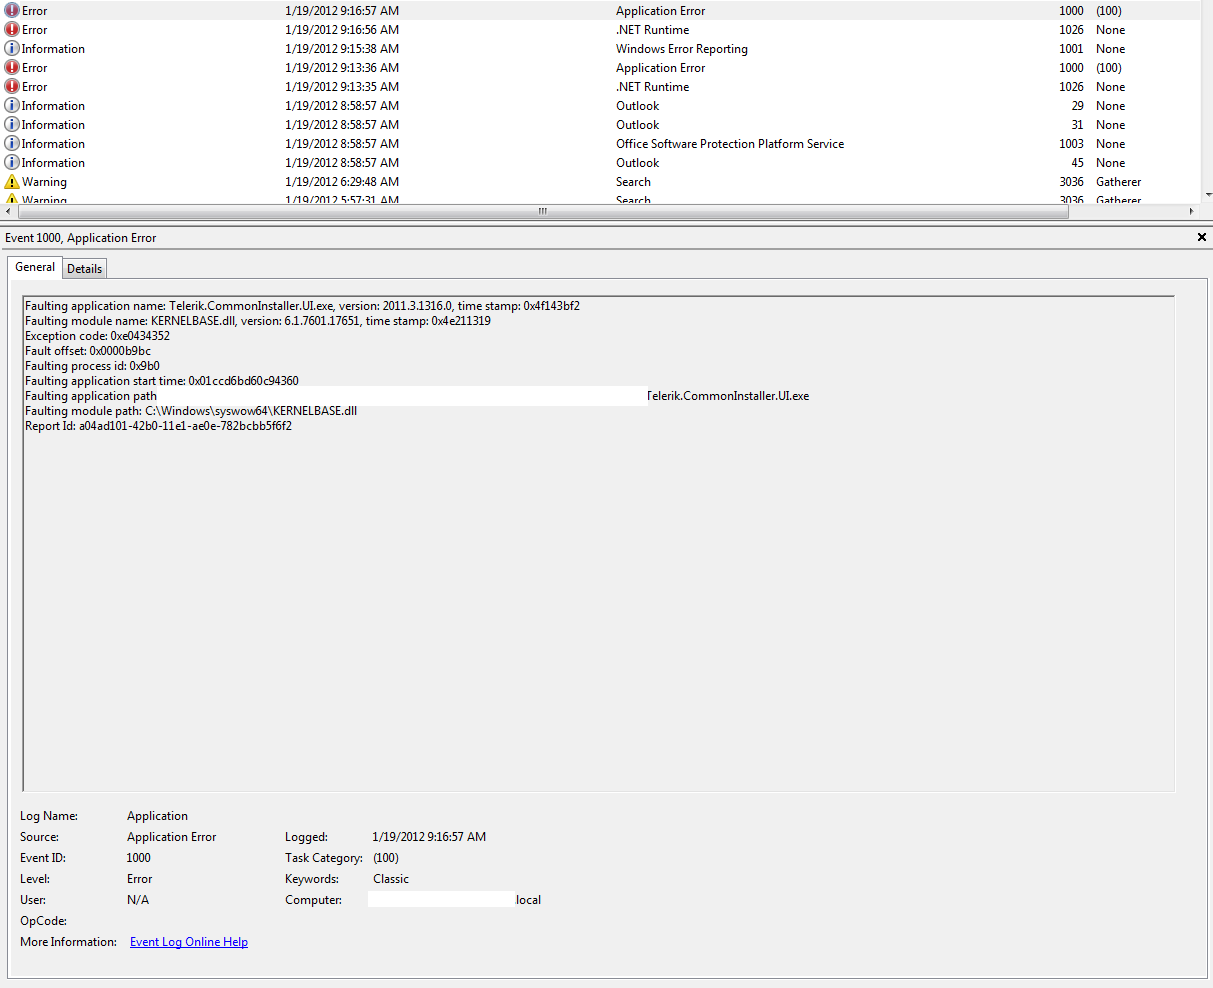Click the "Faulting module path" line

pos(191,411)
